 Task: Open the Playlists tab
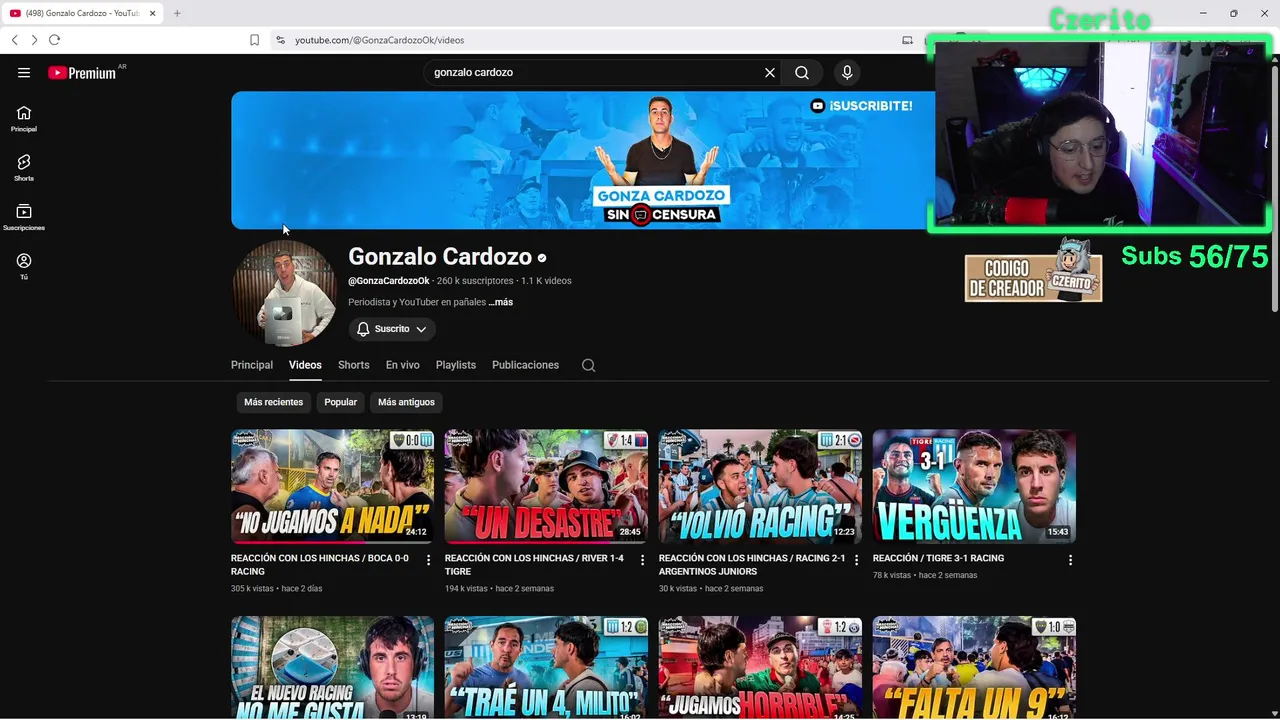click(x=456, y=365)
